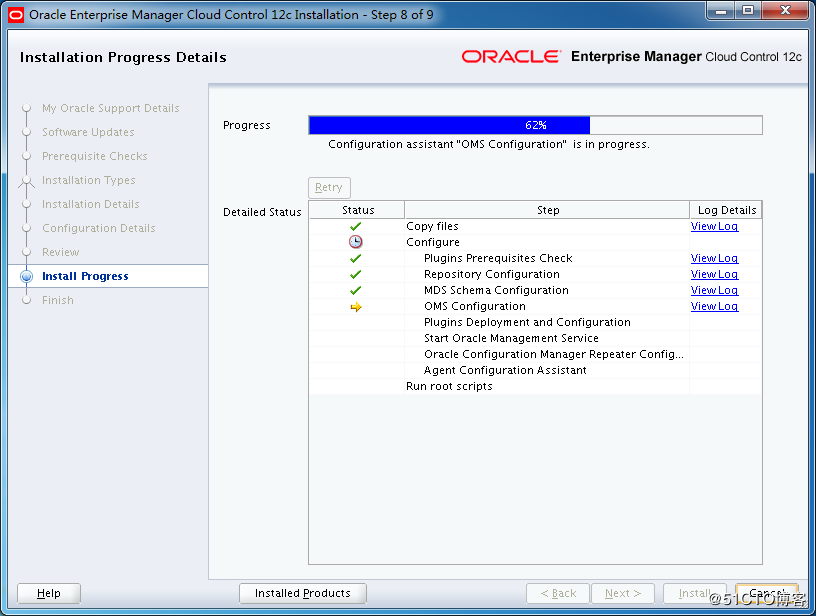Minimize the installer window
Screen dimensions: 816x616
(x=721, y=11)
